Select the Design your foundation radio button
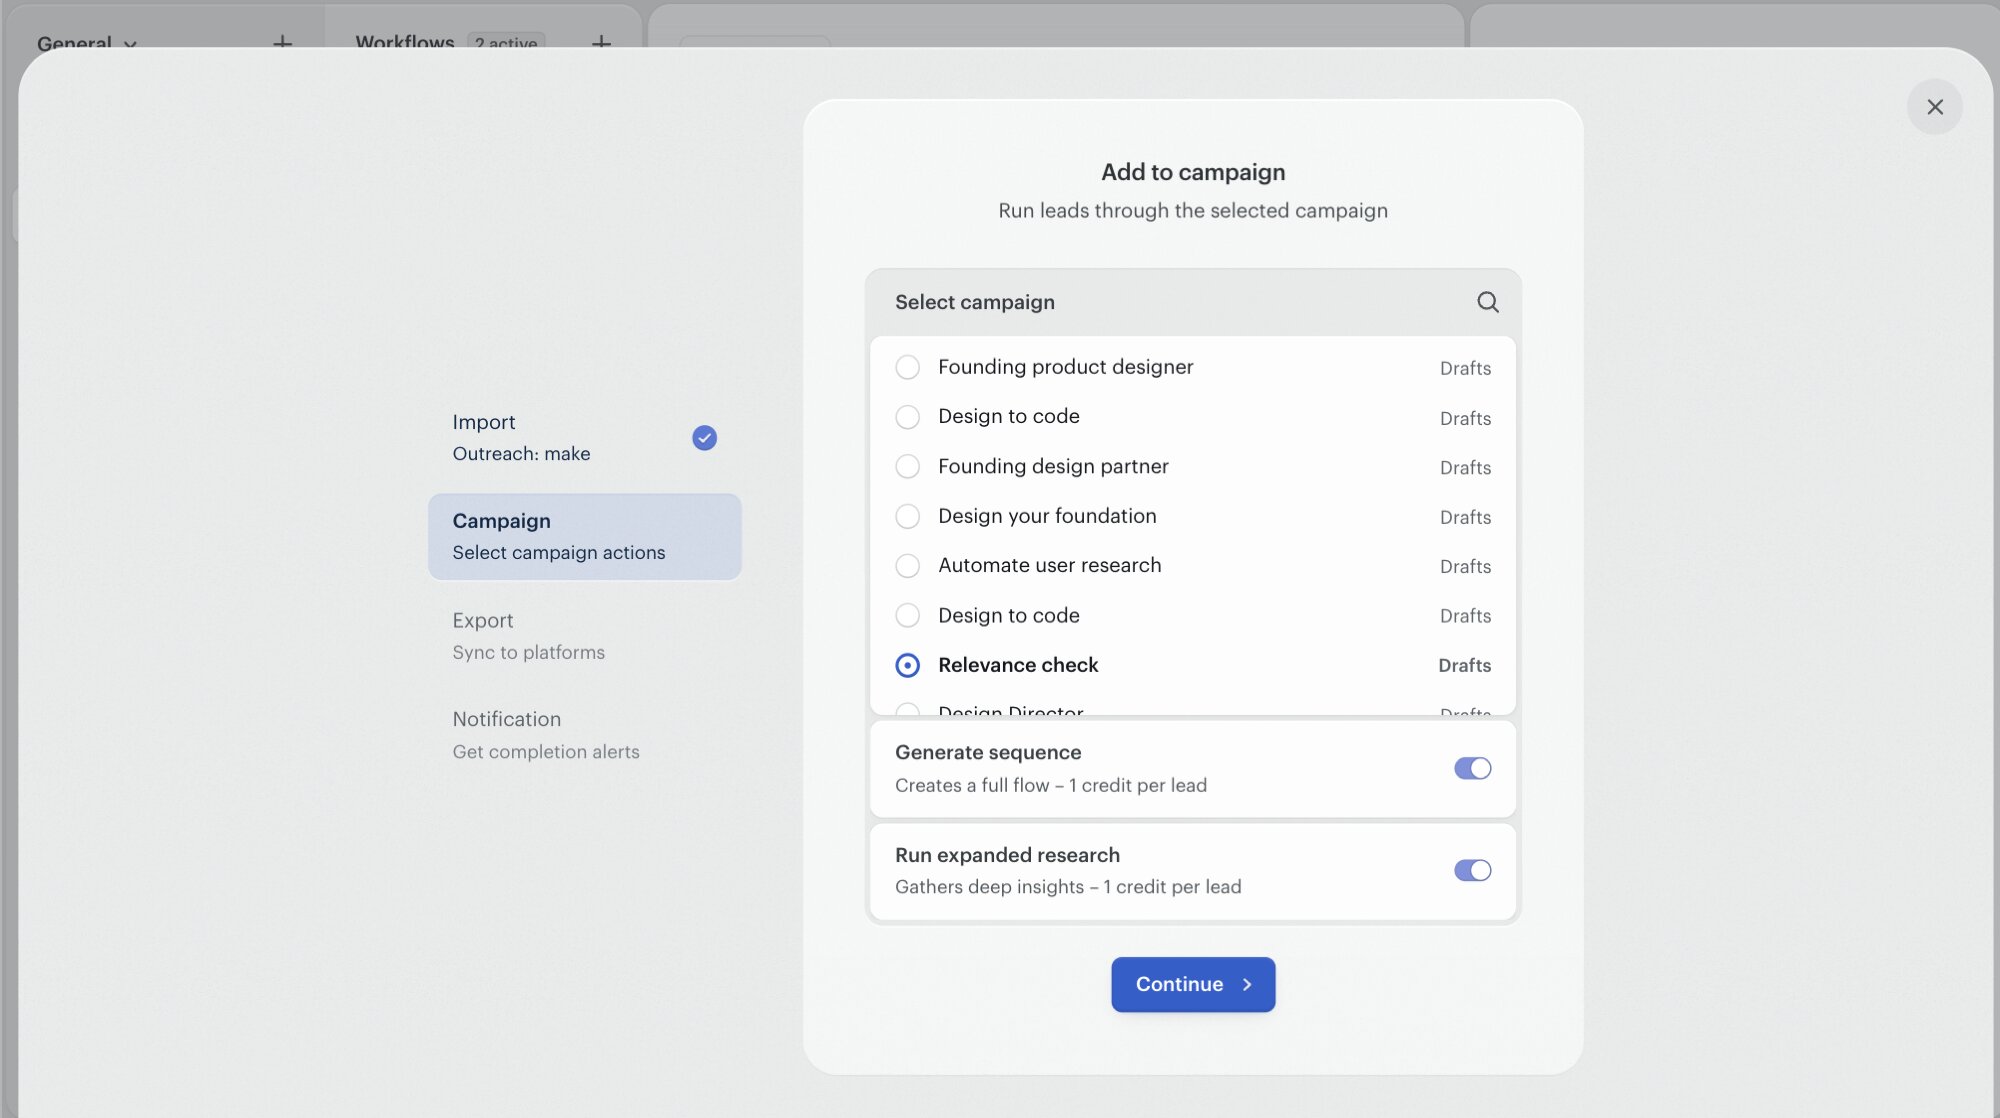2000x1118 pixels. 907,516
